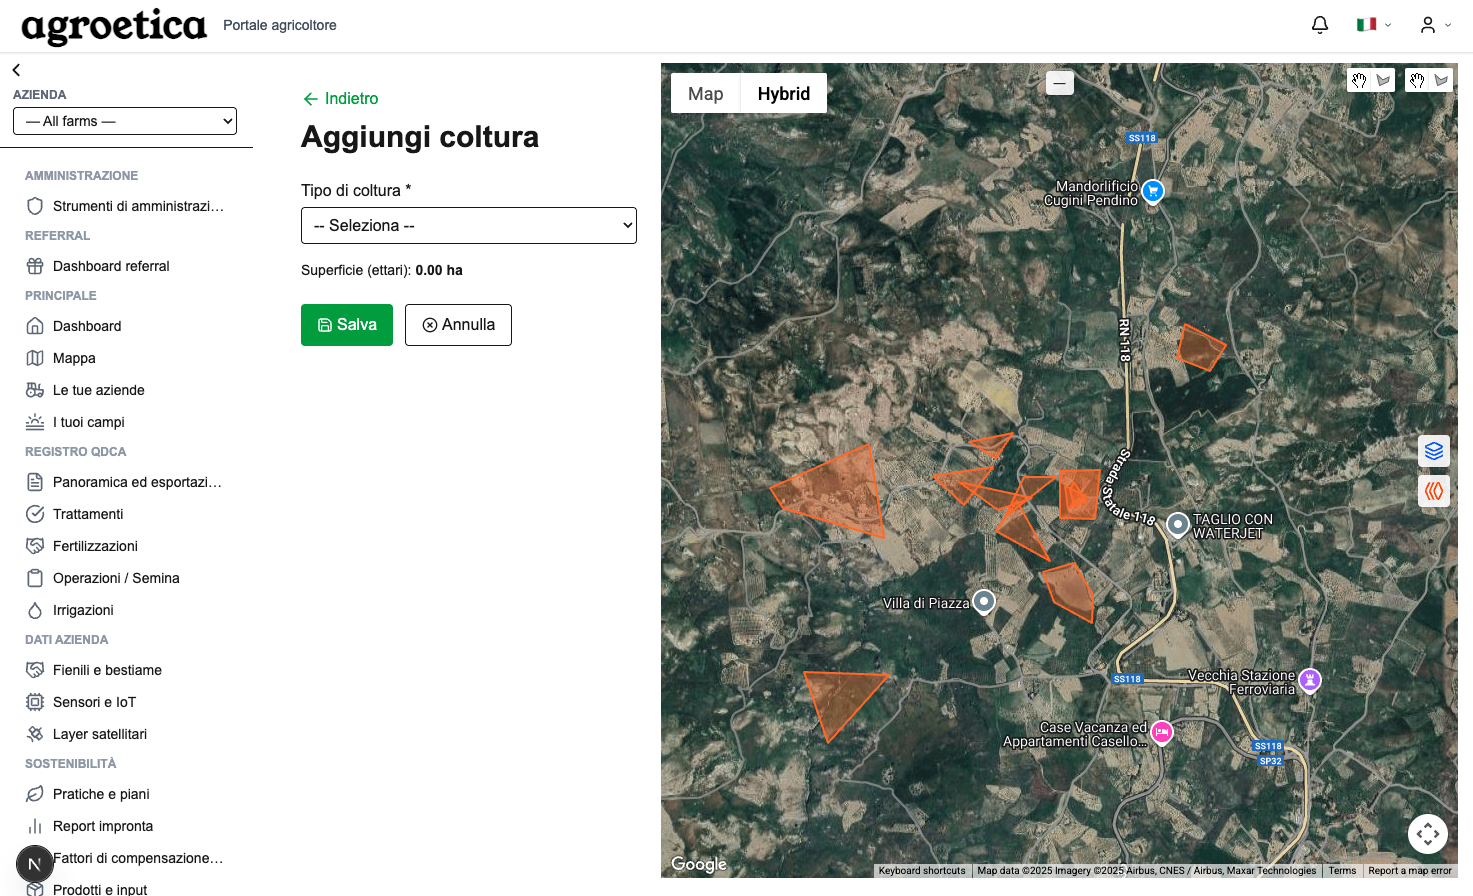Viewport: 1473px width, 896px height.
Task: Click the Vecchia Stazione Ferroviaria pin
Action: tap(1310, 680)
